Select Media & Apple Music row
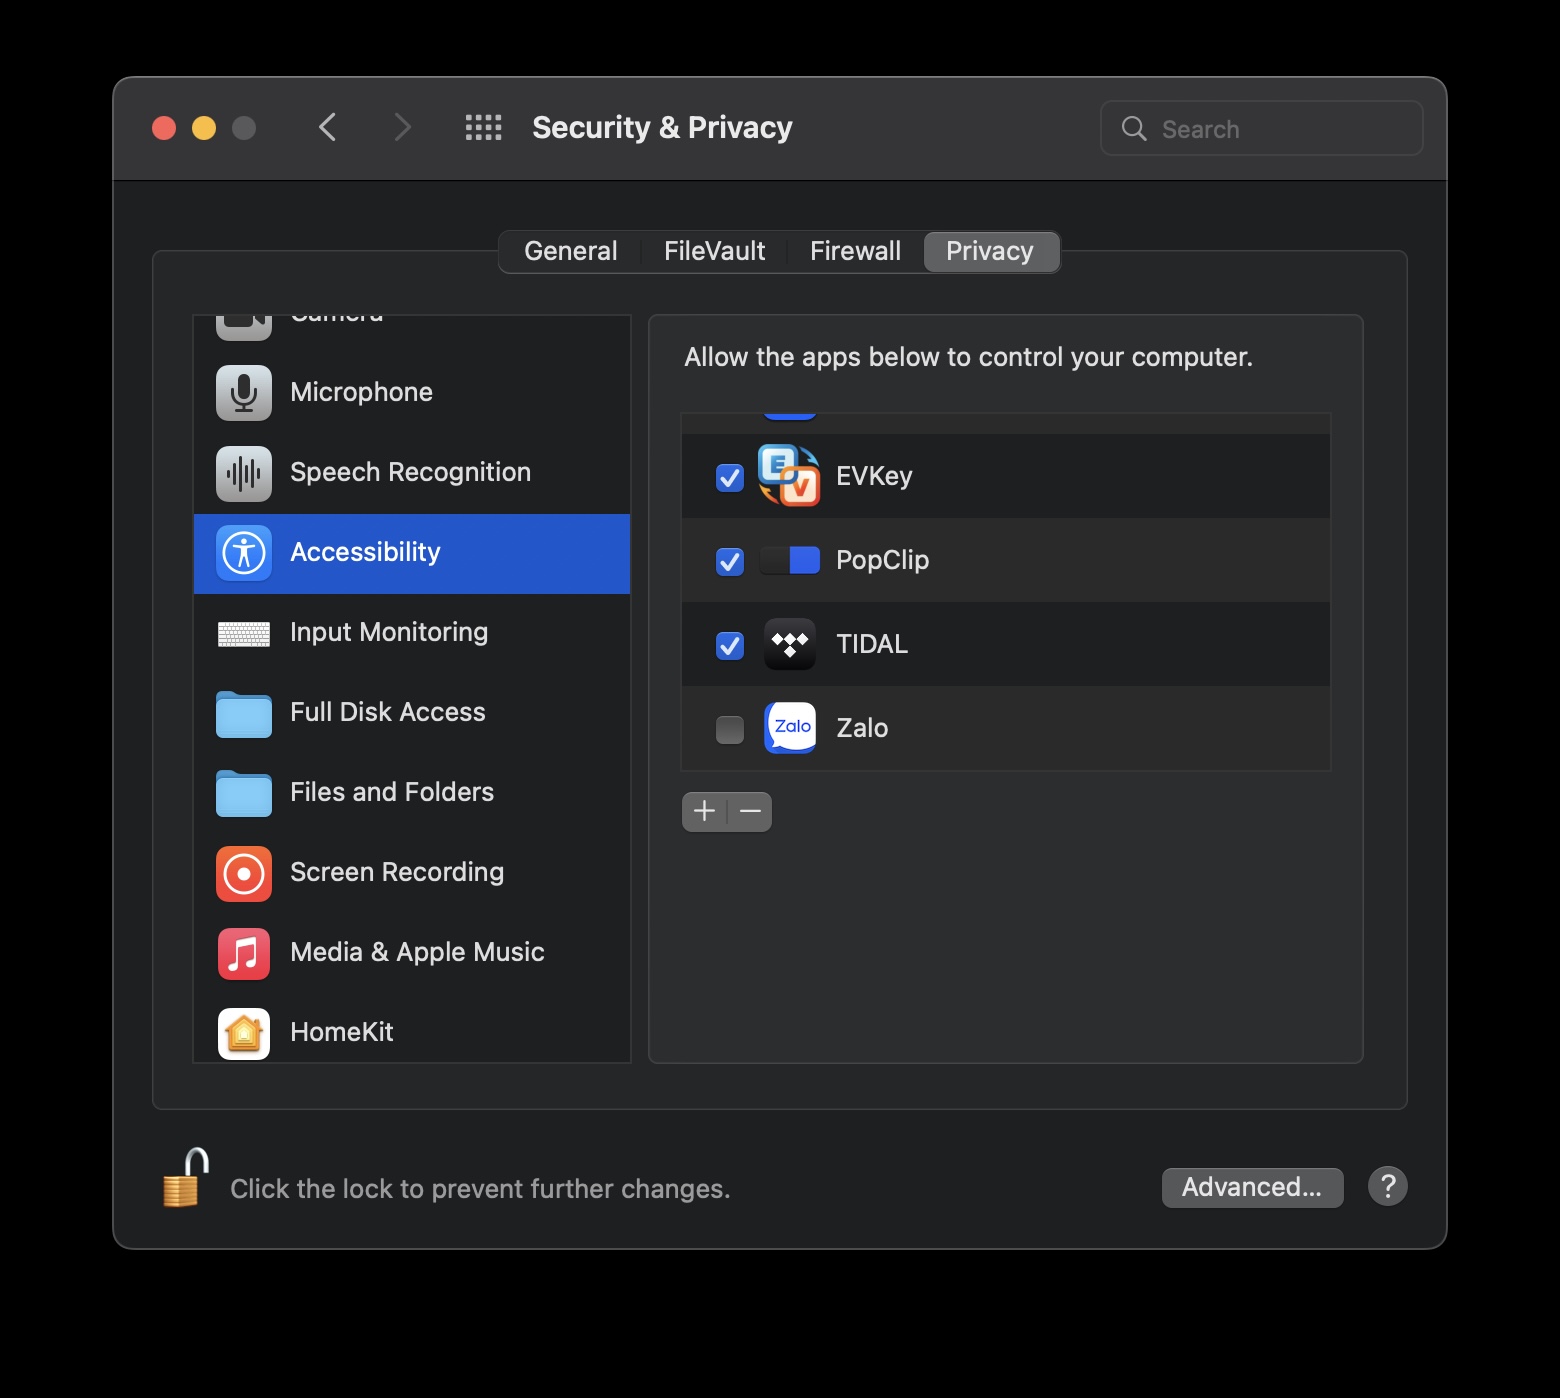This screenshot has height=1398, width=1560. click(x=412, y=953)
